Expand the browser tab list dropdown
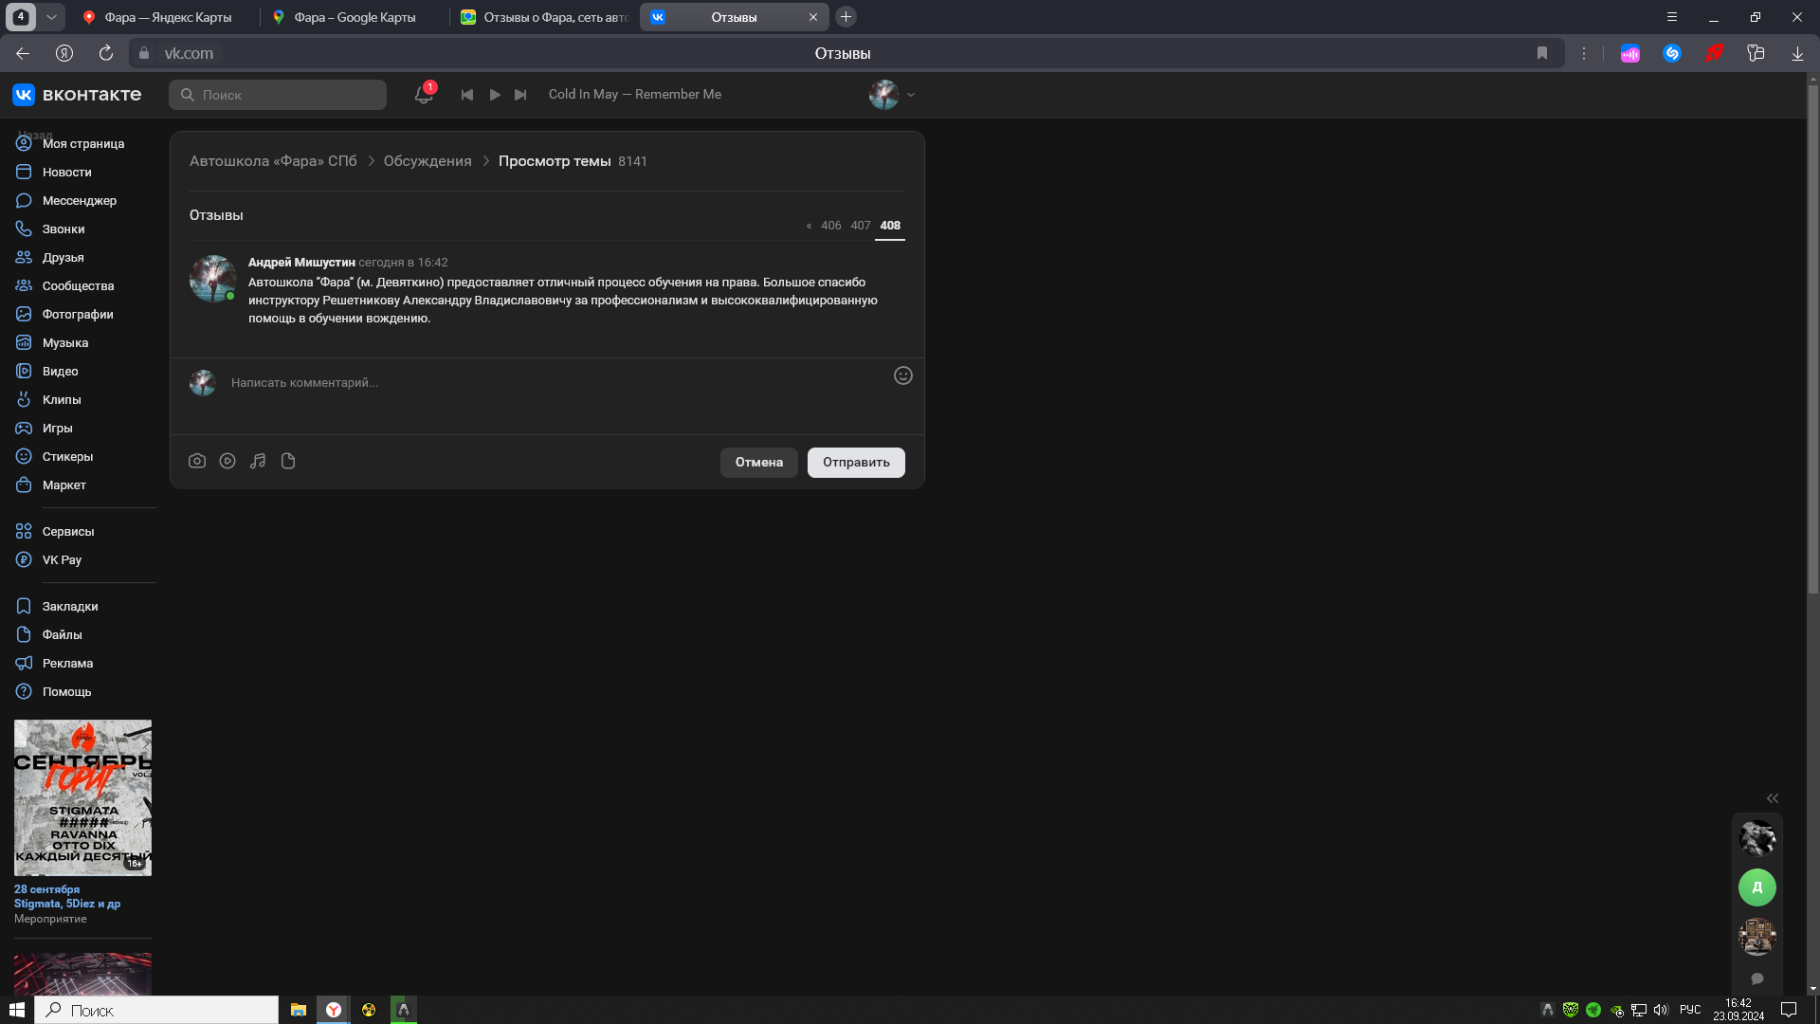This screenshot has height=1024, width=1820. coord(51,17)
